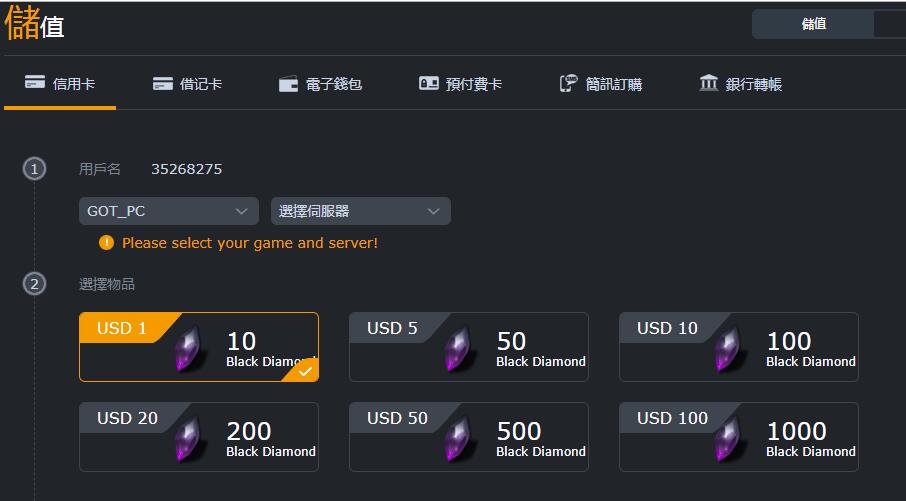Click the prepaid card icon beside 預付費卡
906x501 pixels.
tap(429, 83)
